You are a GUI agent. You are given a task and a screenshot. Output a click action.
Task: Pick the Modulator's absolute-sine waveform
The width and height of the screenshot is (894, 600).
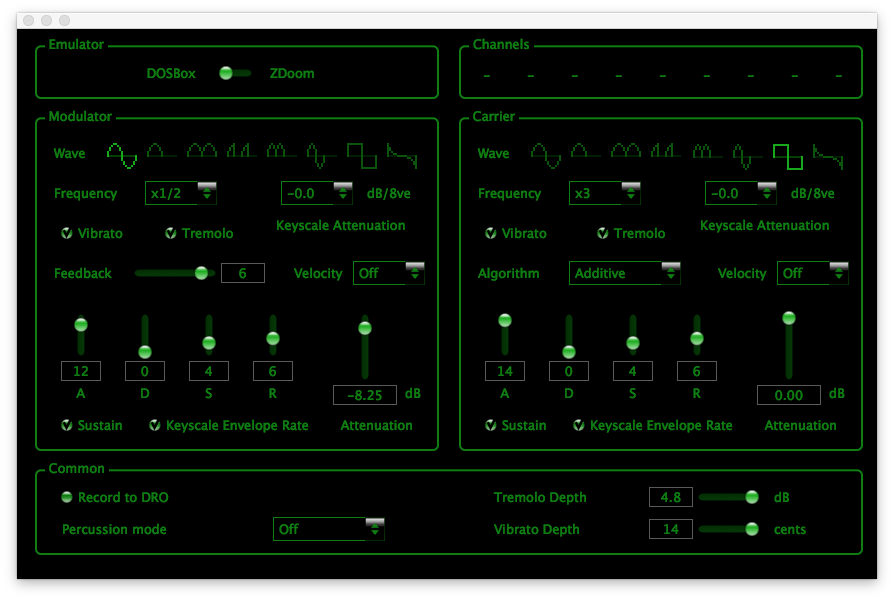pyautogui.click(x=202, y=154)
